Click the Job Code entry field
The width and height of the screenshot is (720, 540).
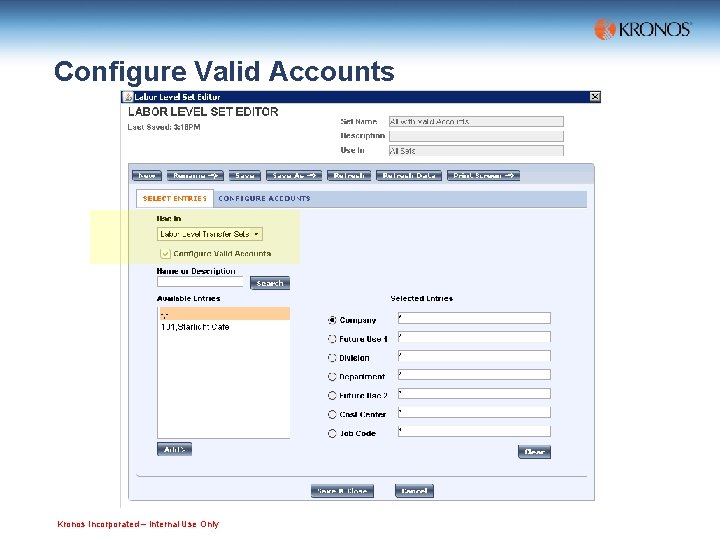[x=474, y=431]
